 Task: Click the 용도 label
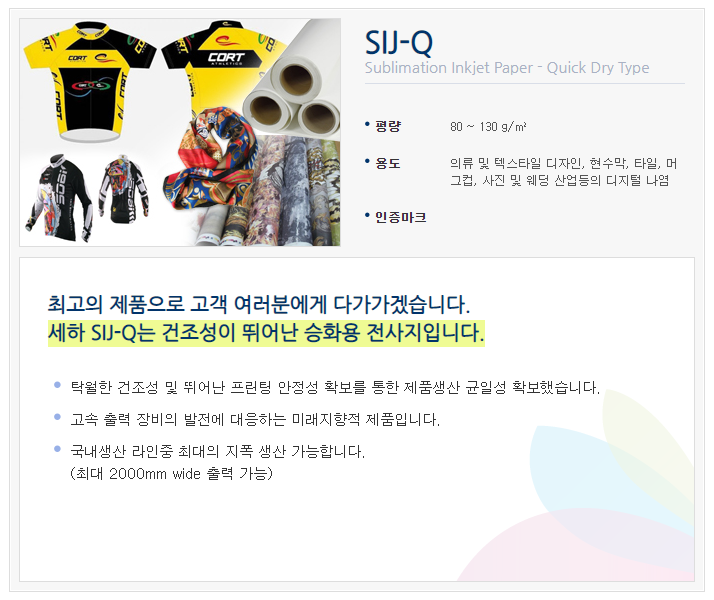coord(388,163)
